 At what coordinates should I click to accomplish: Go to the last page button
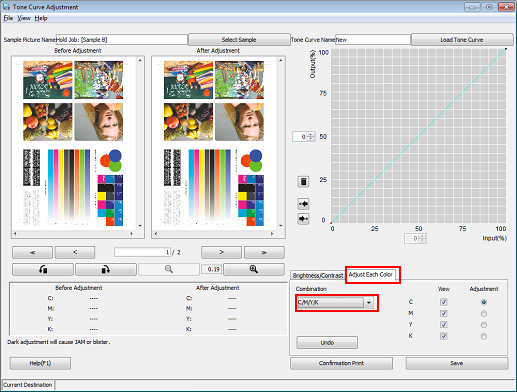264,252
